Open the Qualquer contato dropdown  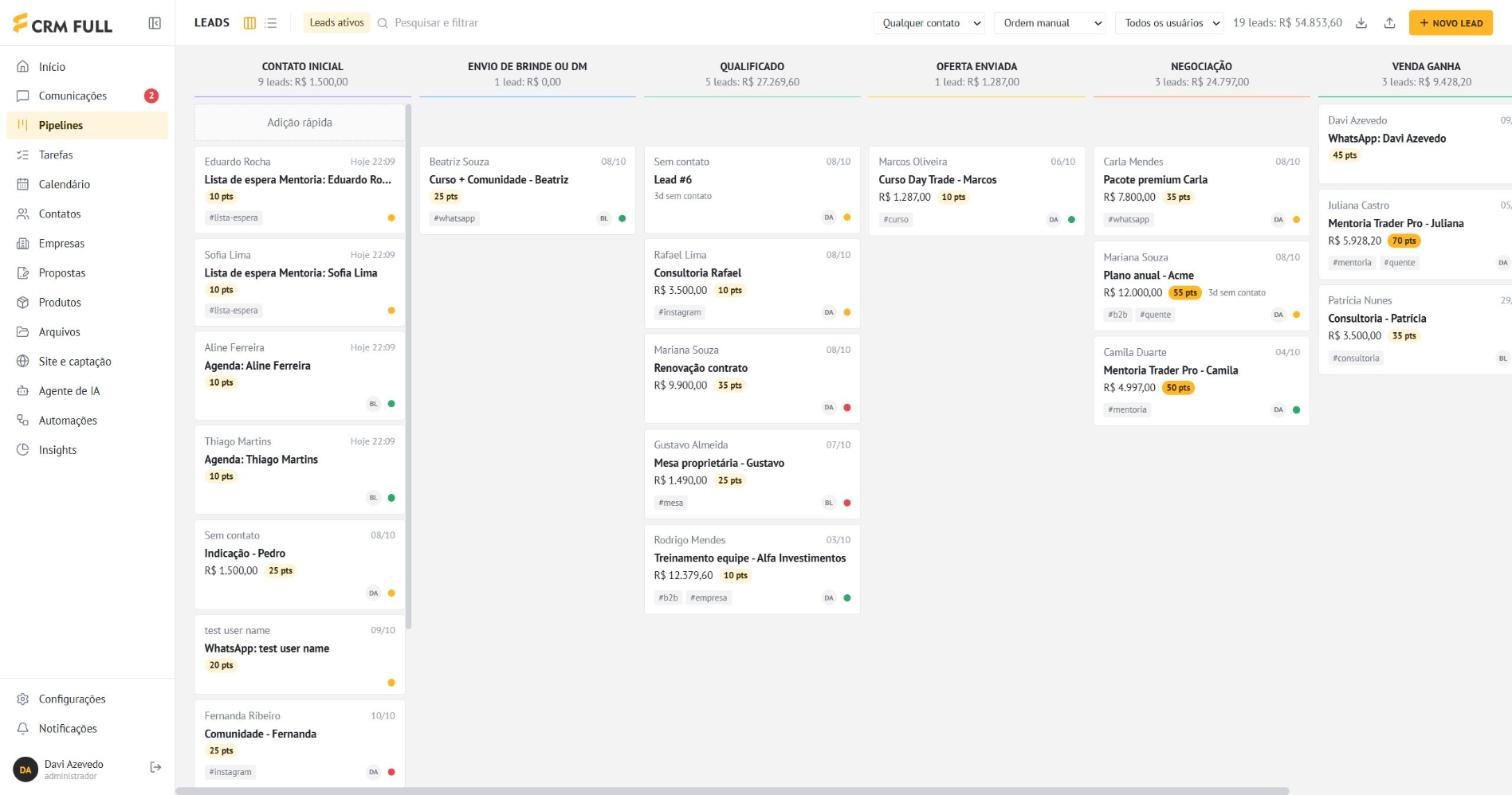pos(930,23)
